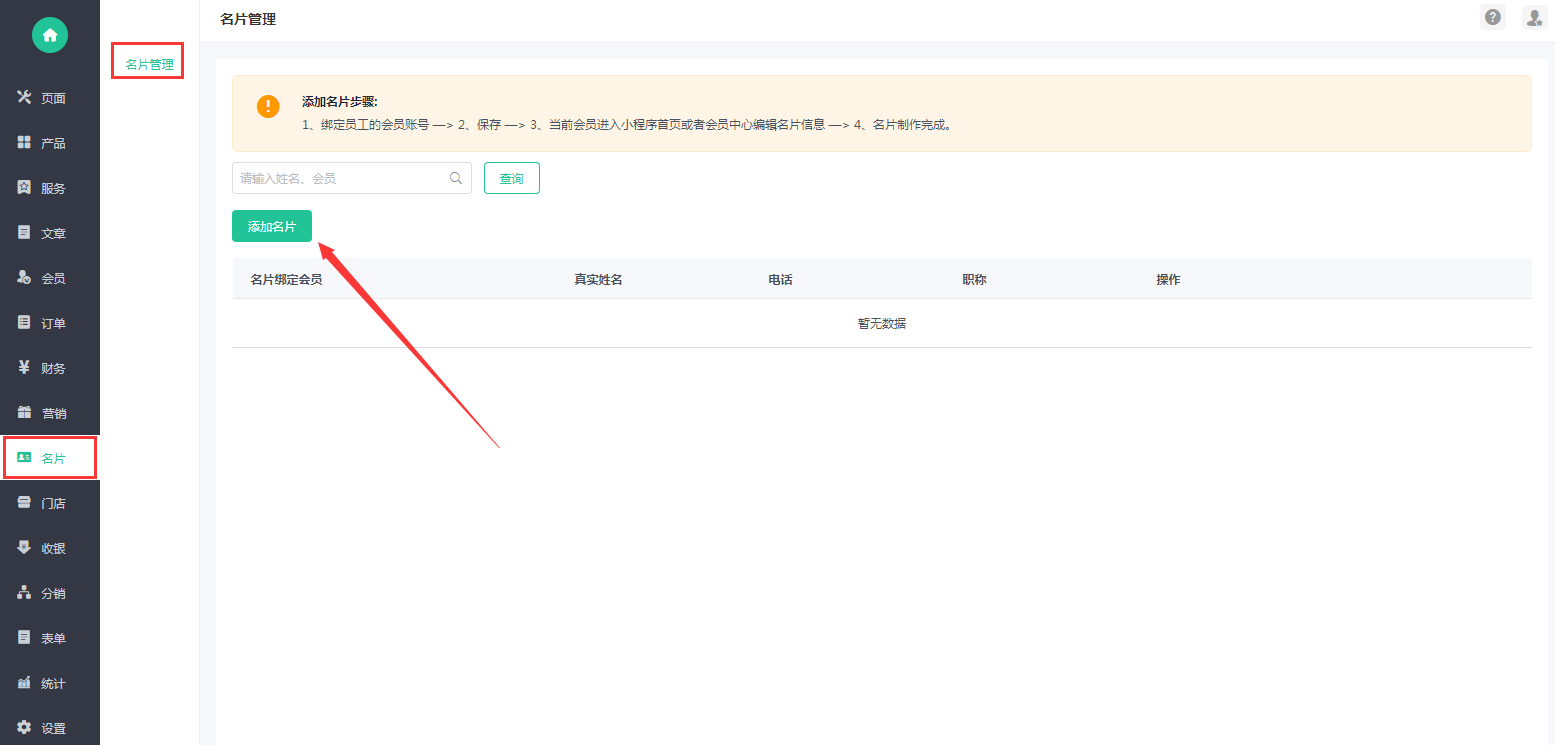1555x745 pixels.
Task: Open the 分销 section
Action: click(x=50, y=593)
